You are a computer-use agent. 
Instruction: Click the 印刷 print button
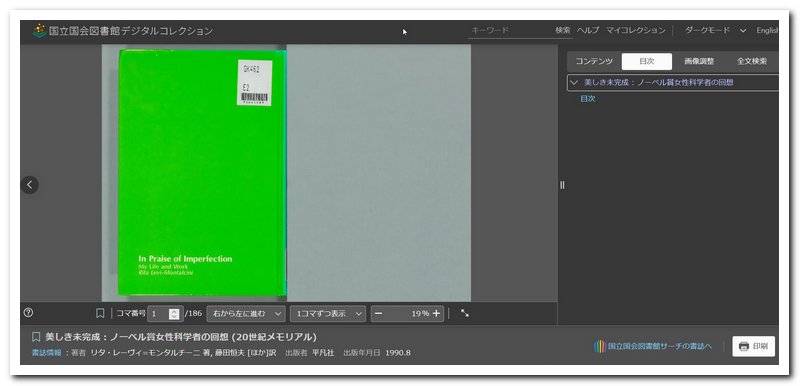tap(754, 346)
